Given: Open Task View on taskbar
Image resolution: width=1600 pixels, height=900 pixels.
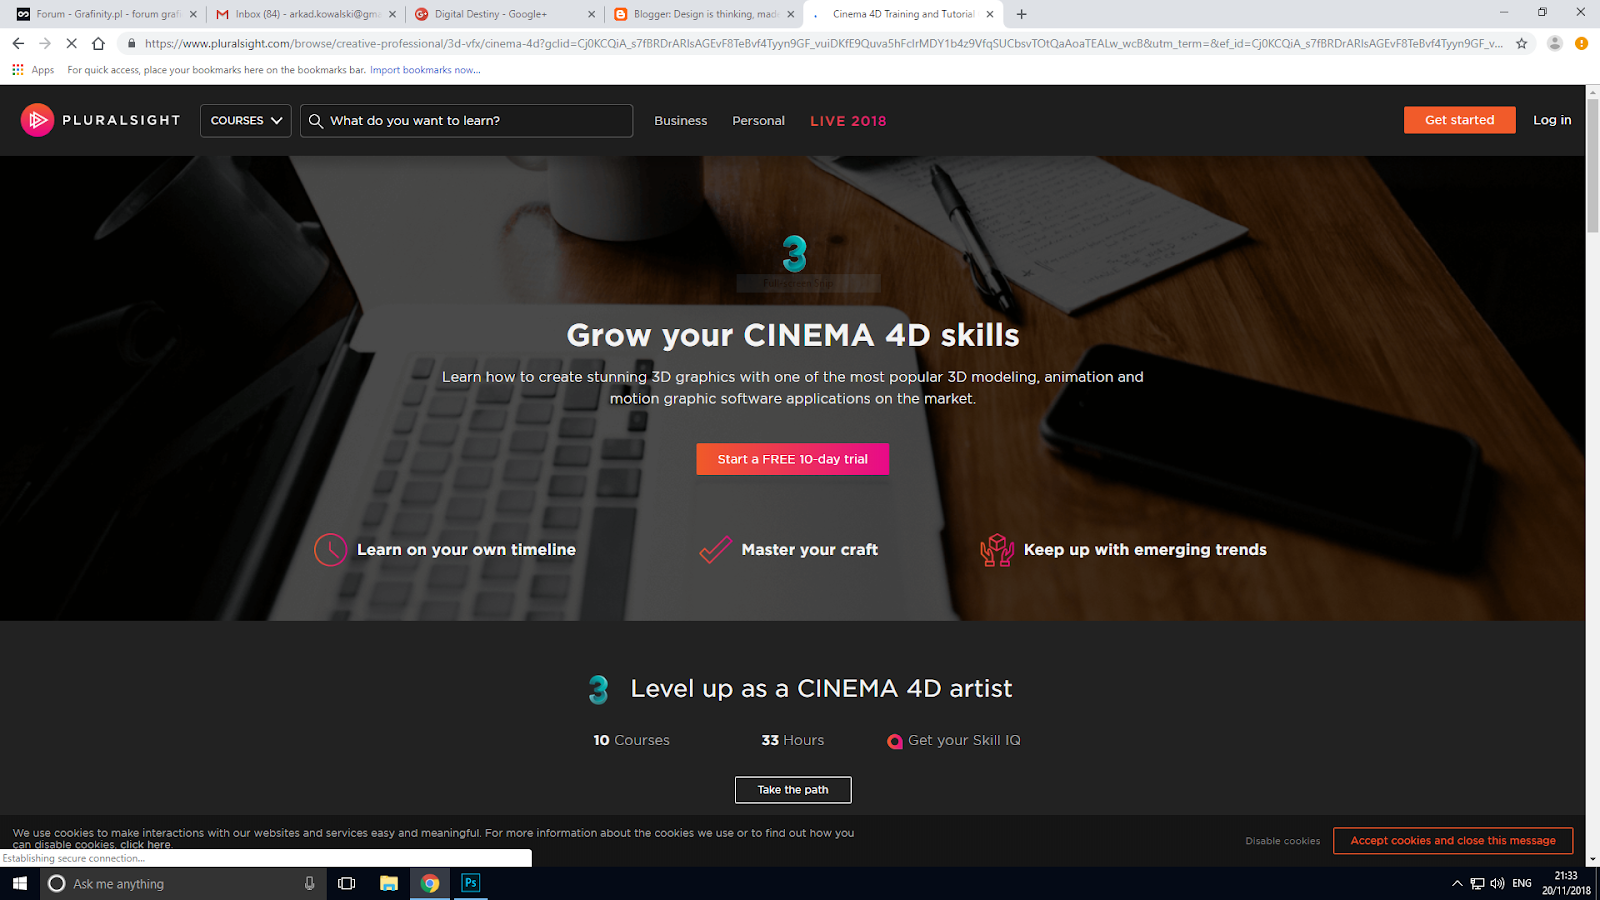Looking at the screenshot, I should (x=347, y=883).
